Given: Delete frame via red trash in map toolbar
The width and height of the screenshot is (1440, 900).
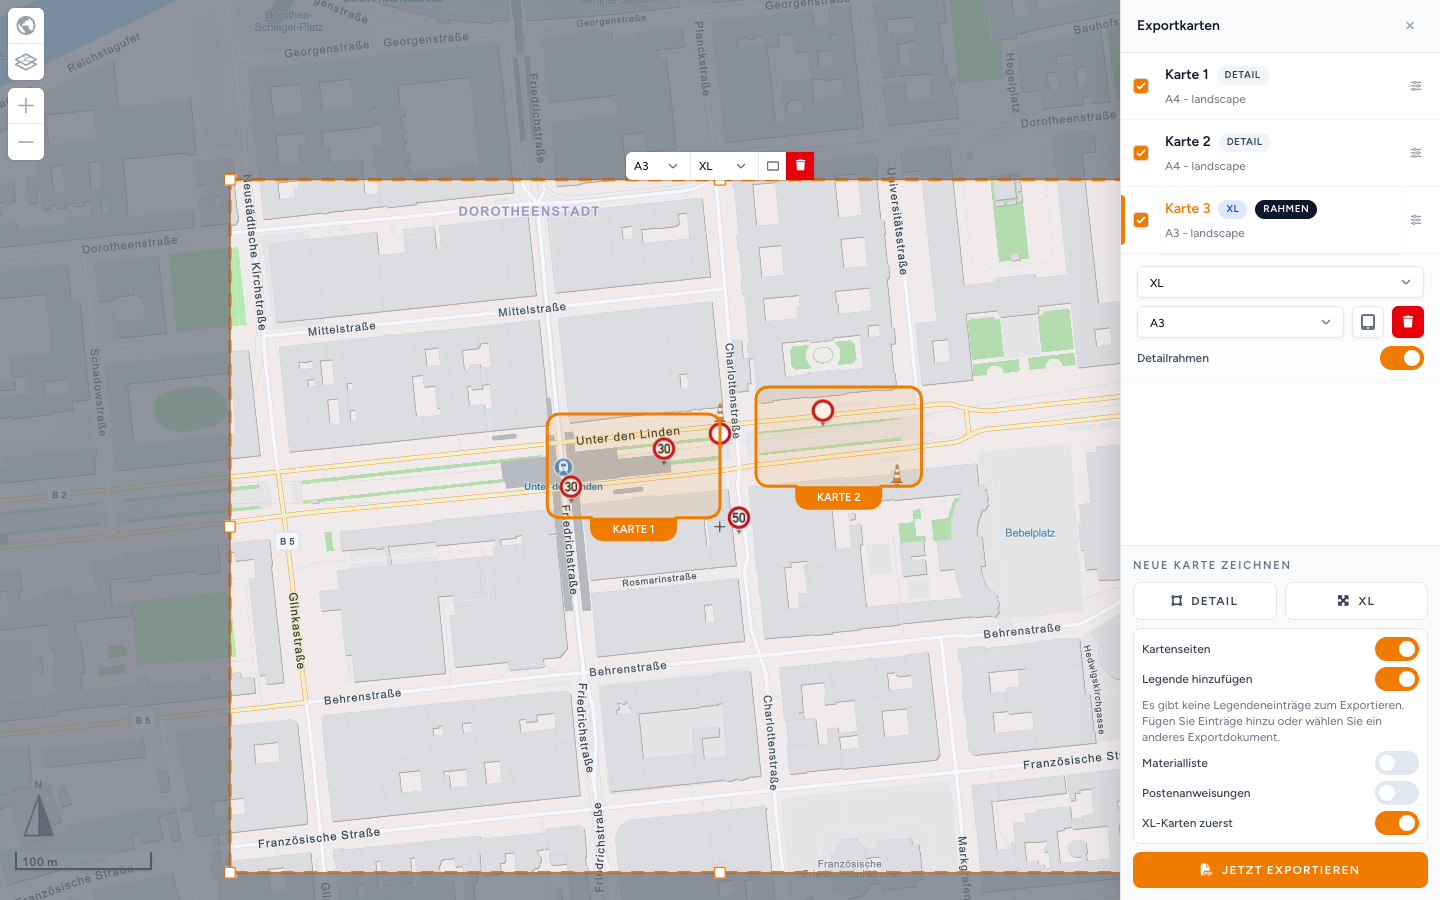Looking at the screenshot, I should coord(800,166).
